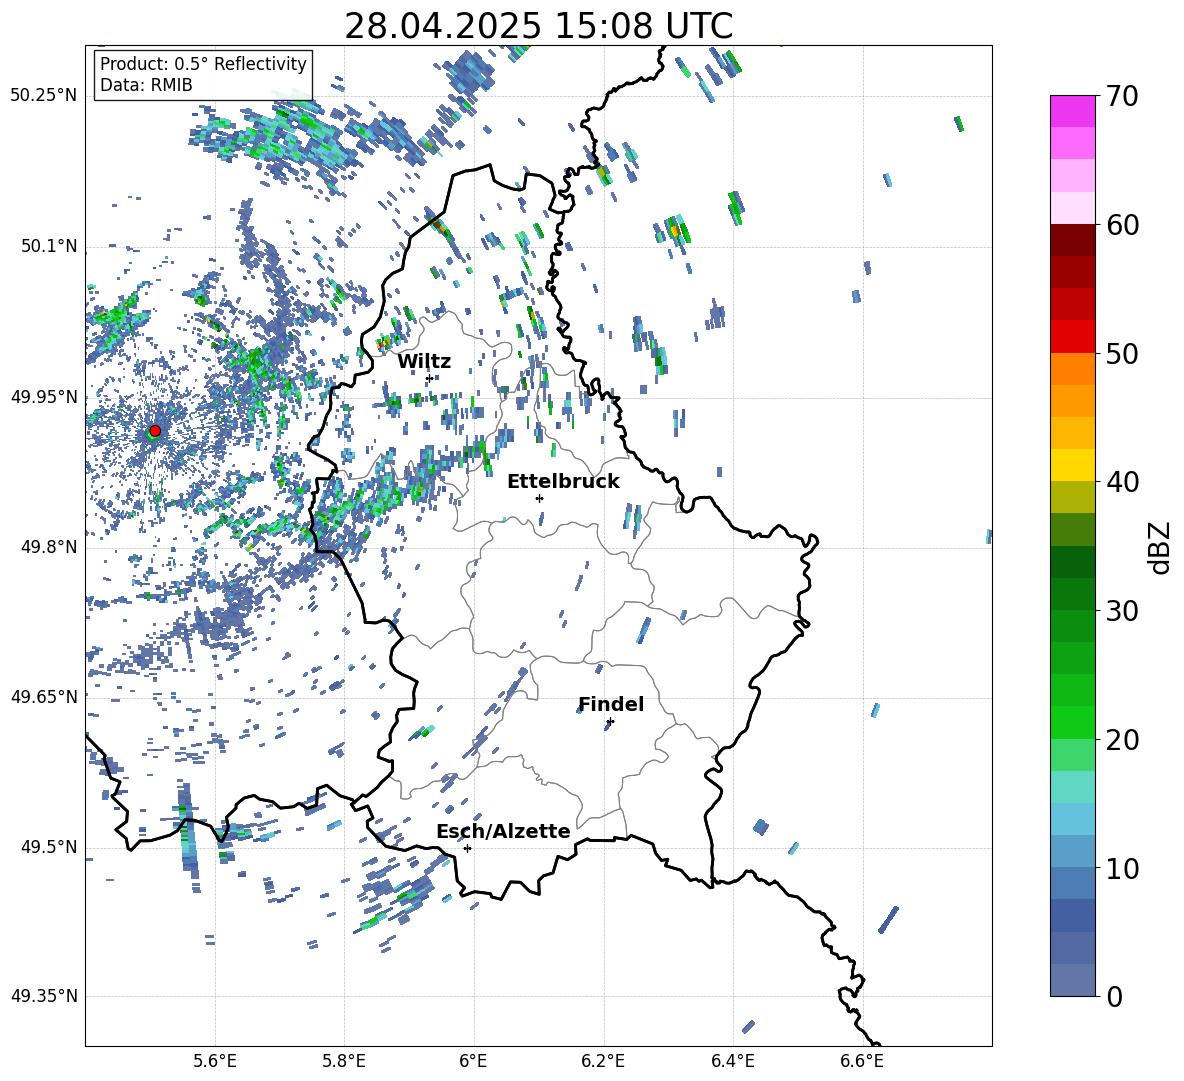Click the 6.6°E longitude label
This screenshot has height=1081, width=1184.
[862, 1061]
